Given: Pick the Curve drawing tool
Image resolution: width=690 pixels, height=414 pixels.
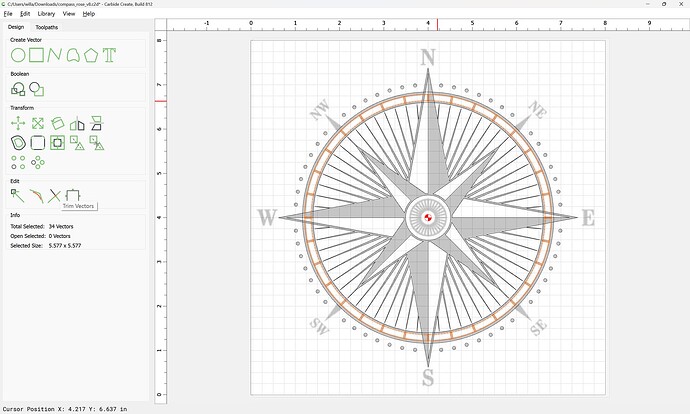Looking at the screenshot, I should (73, 55).
